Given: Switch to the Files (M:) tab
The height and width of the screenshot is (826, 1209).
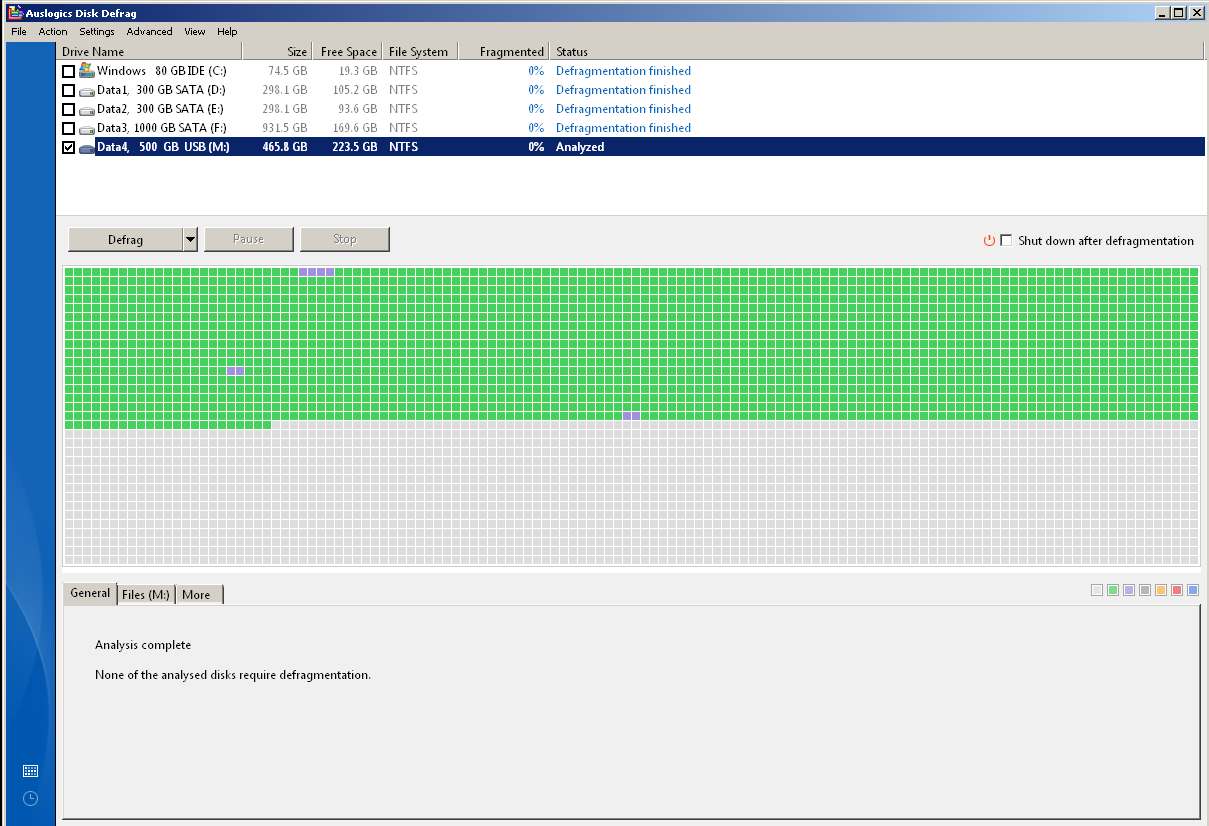Looking at the screenshot, I should (x=146, y=595).
